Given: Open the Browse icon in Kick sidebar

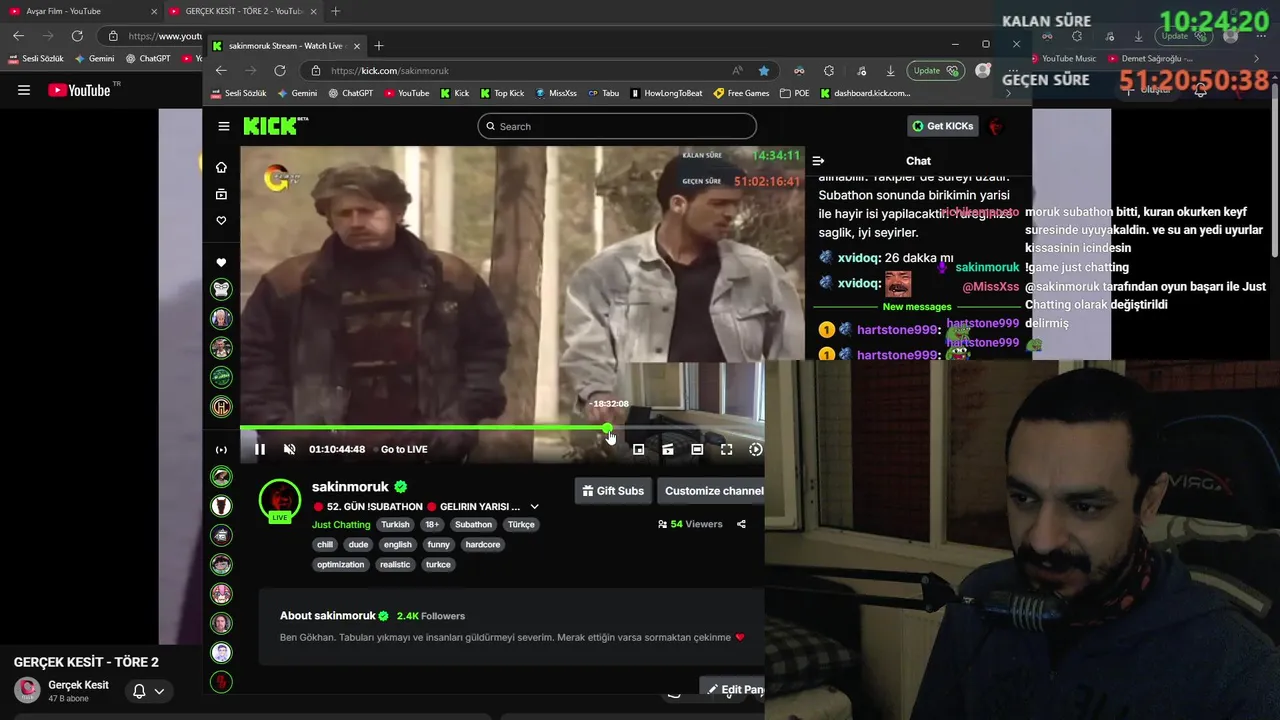Looking at the screenshot, I should coord(221,194).
